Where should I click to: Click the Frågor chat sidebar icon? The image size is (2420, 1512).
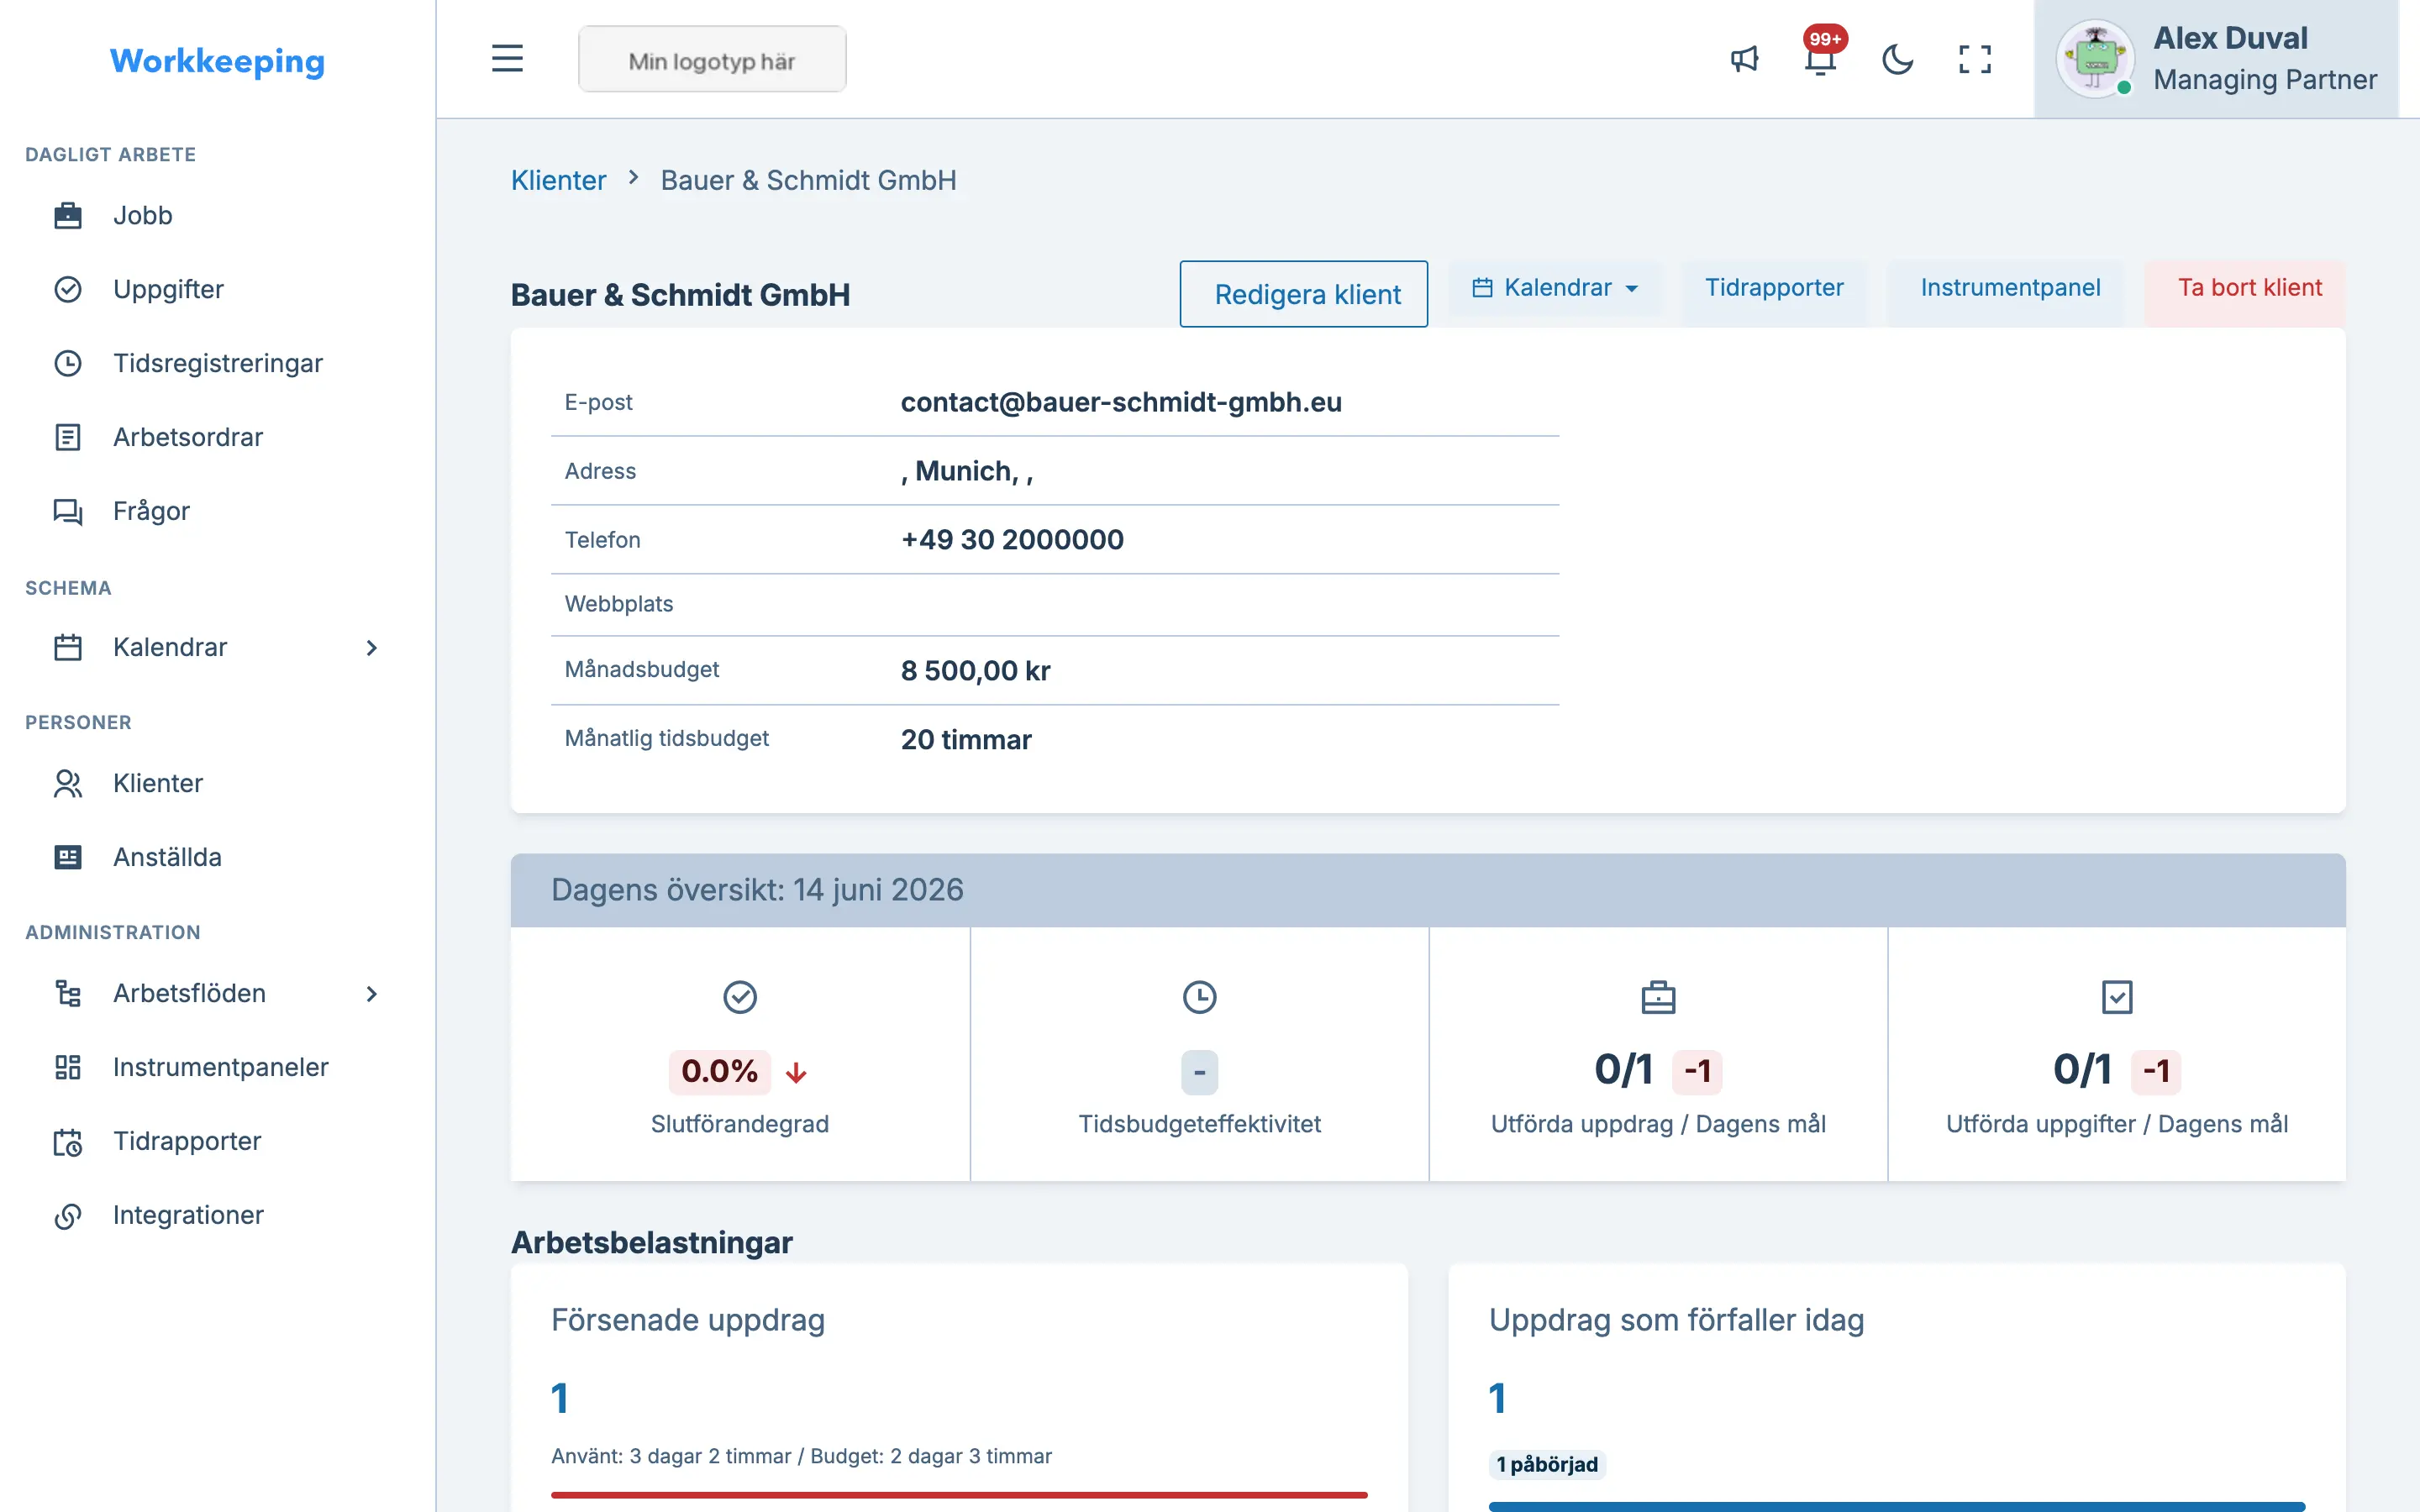(x=67, y=511)
